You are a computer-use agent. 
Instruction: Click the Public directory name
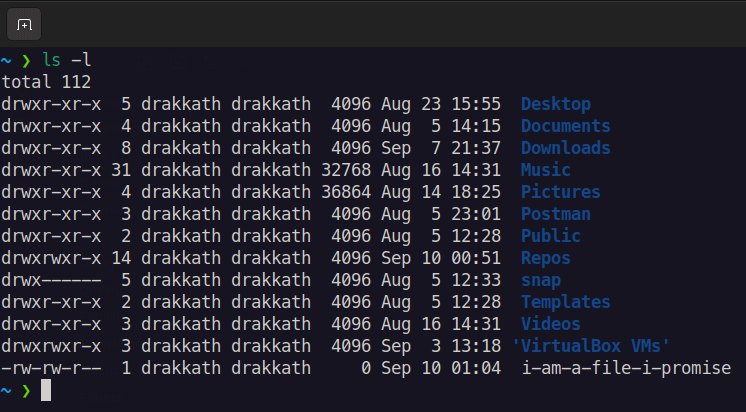click(x=550, y=236)
